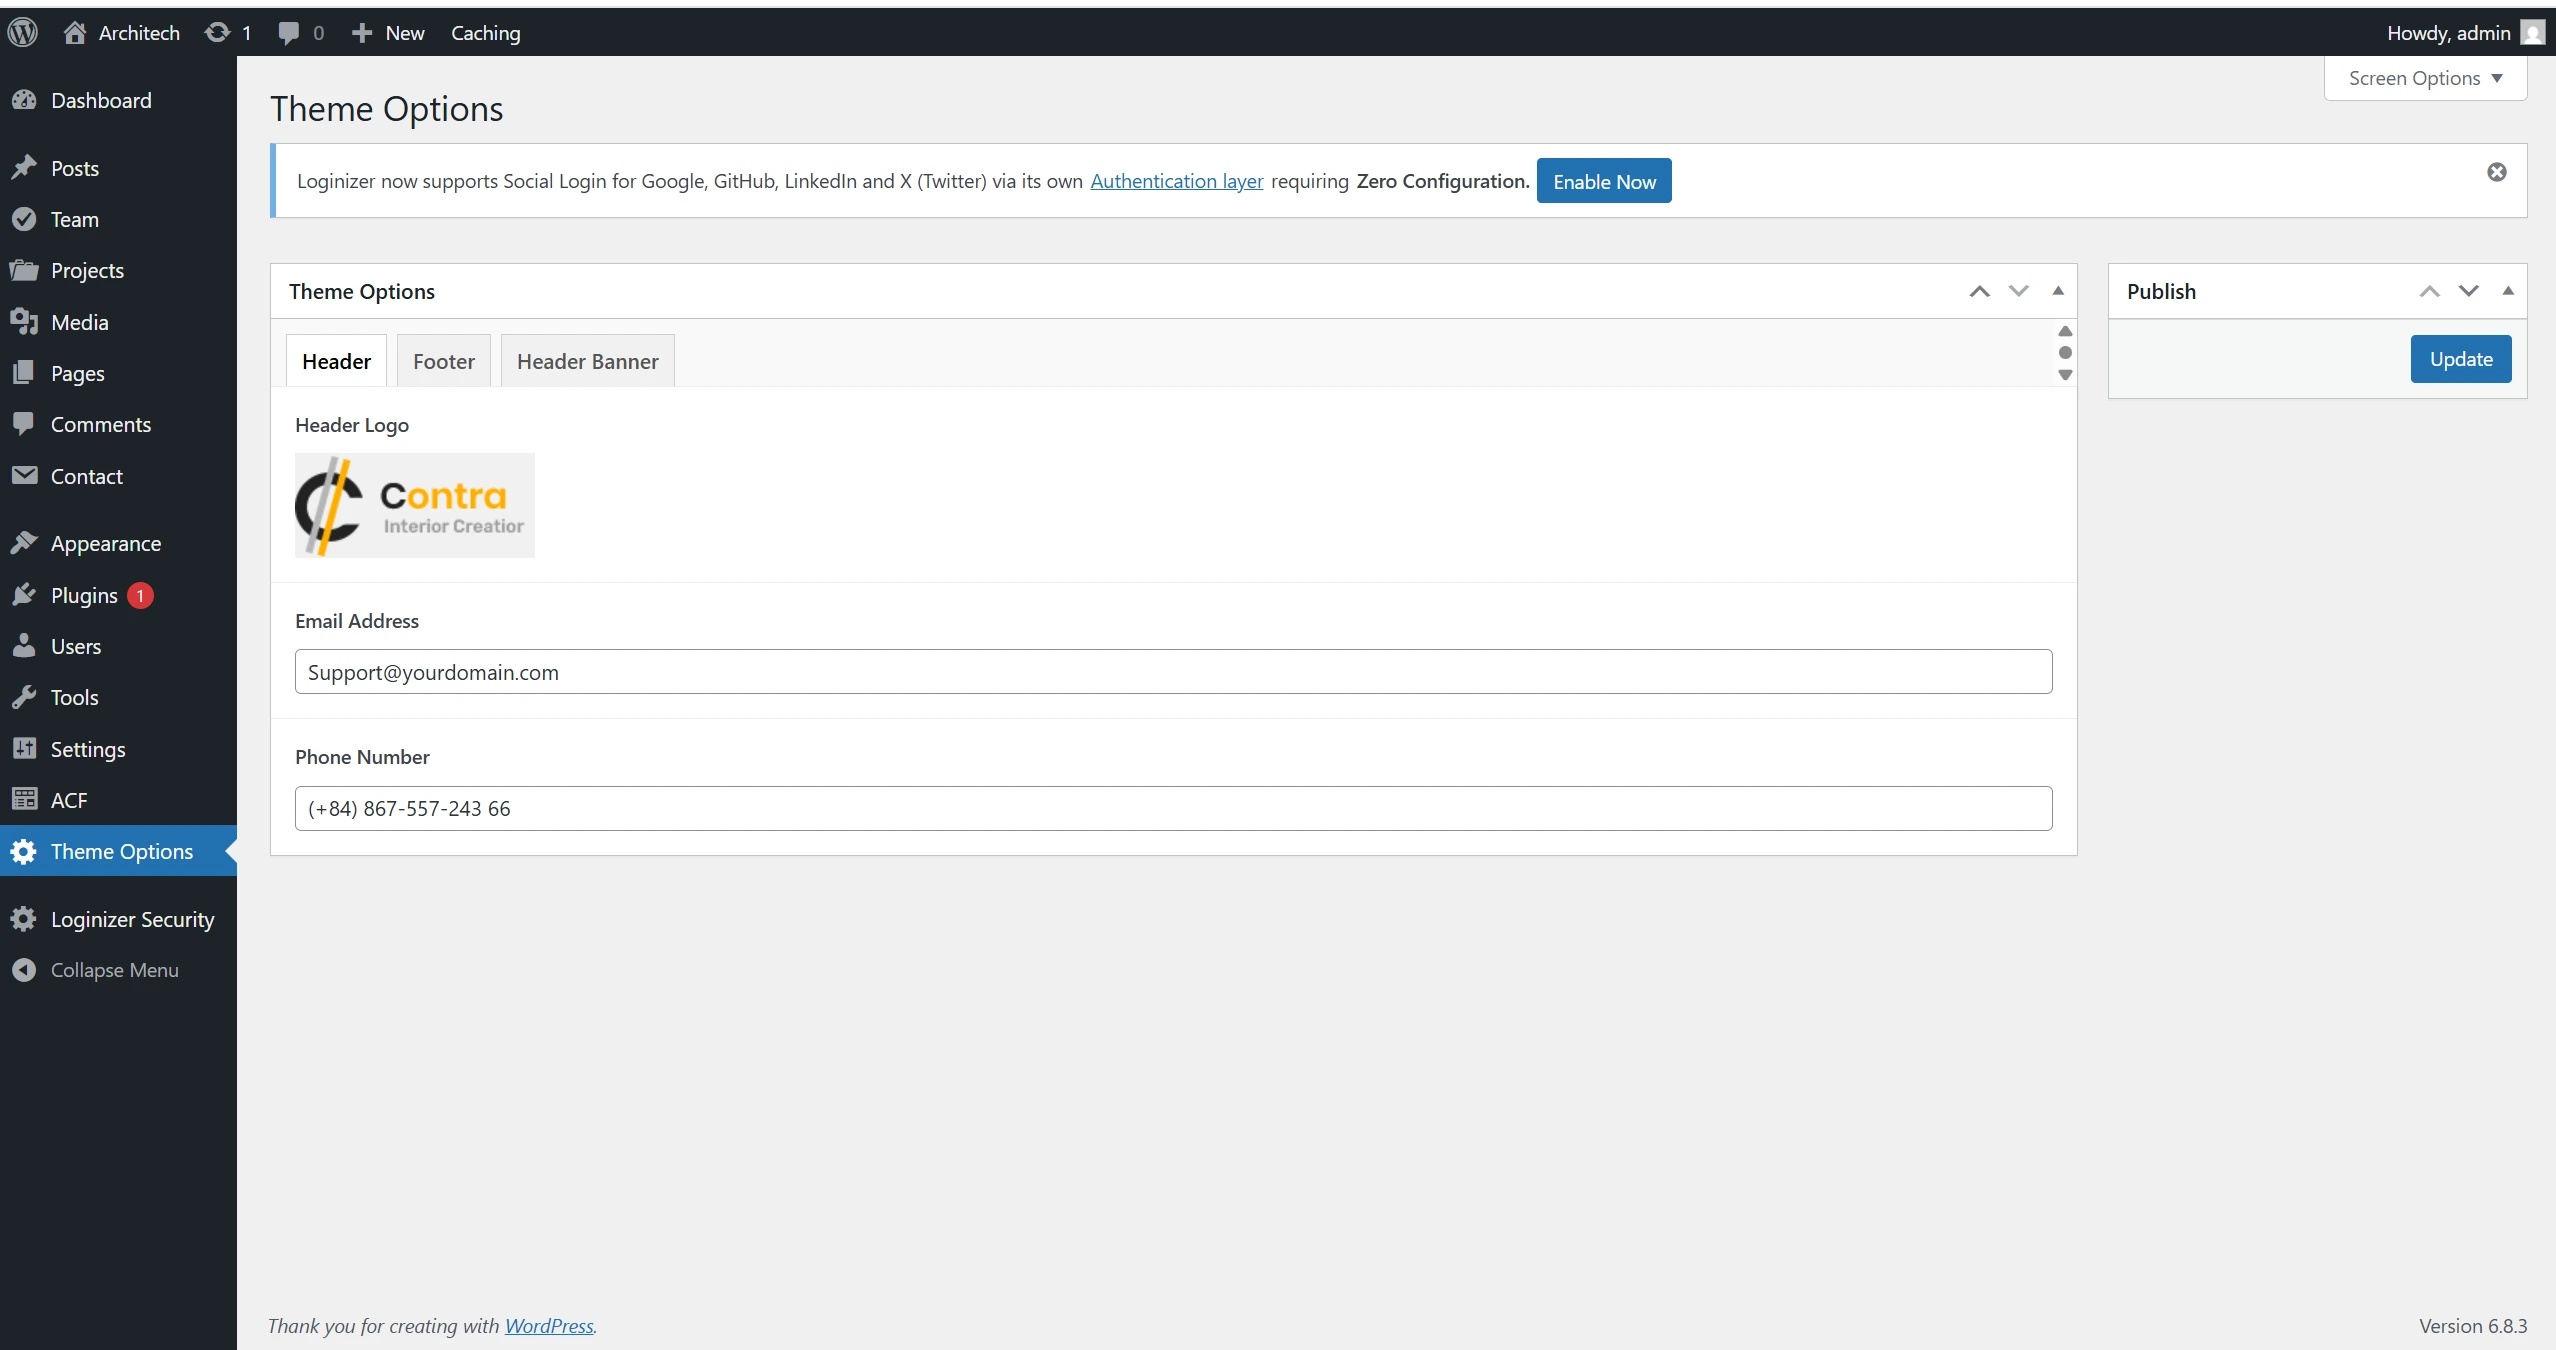Go to the Appearance menu
The width and height of the screenshot is (2556, 1350).
coord(105,543)
